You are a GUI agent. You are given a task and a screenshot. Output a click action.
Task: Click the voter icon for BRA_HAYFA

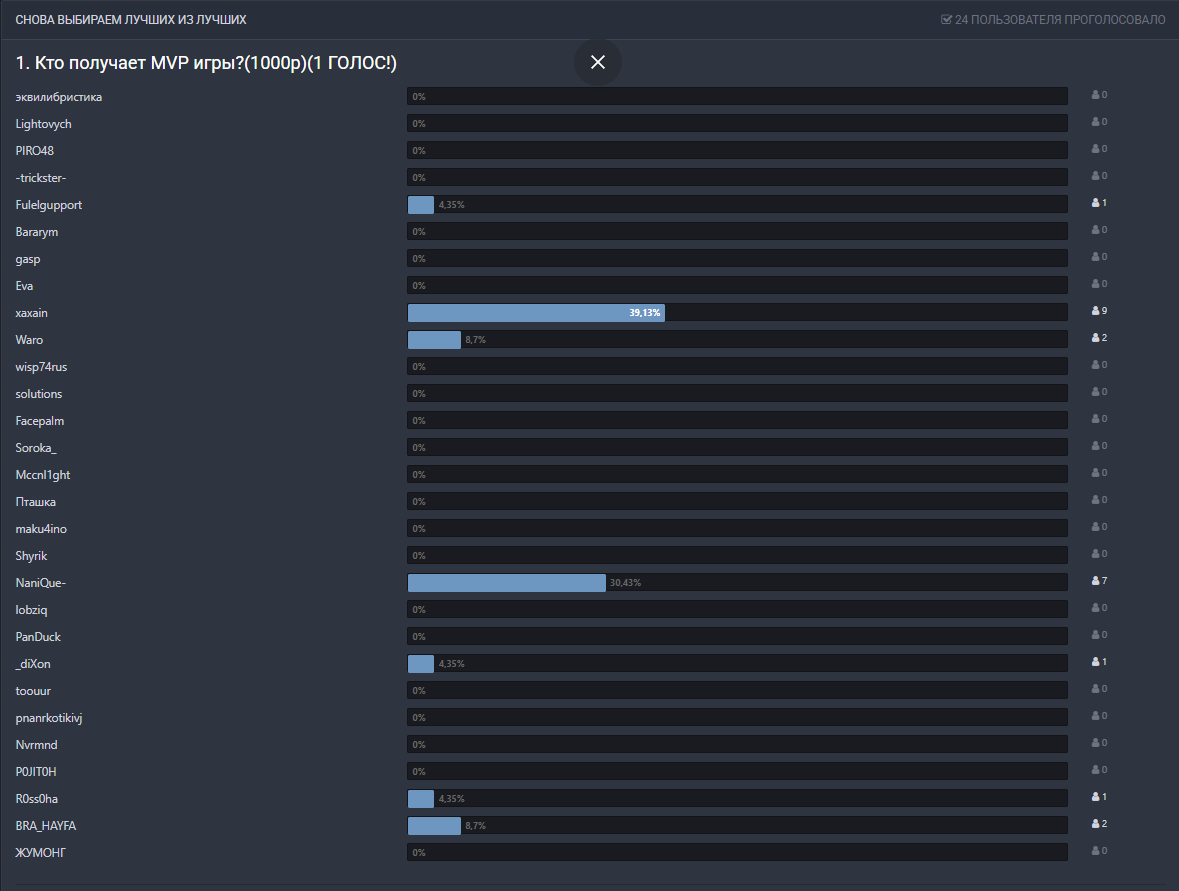(1095, 824)
